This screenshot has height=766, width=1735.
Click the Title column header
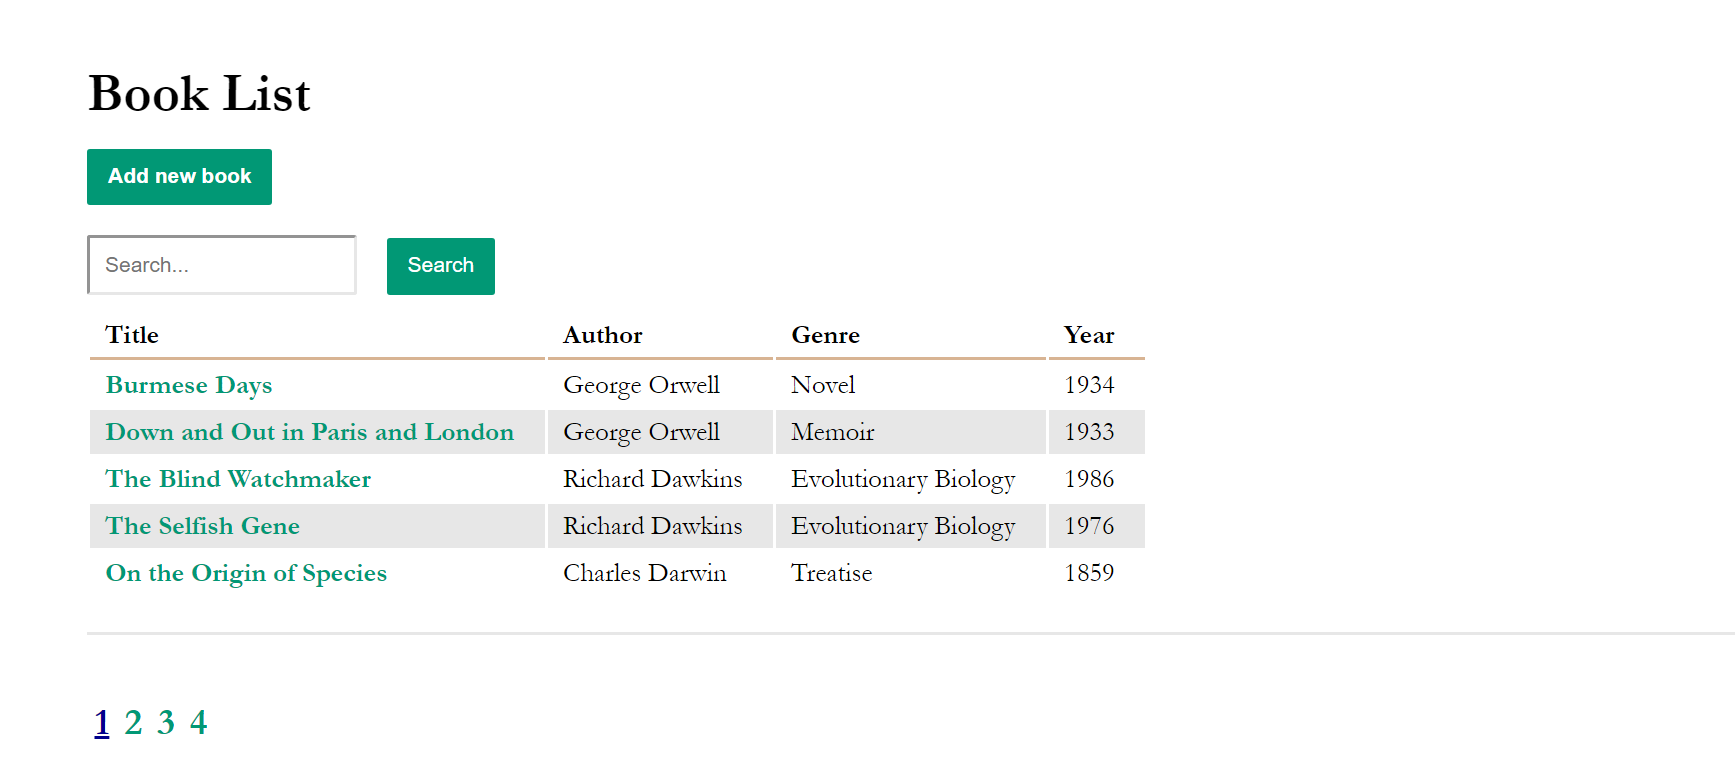pos(132,335)
